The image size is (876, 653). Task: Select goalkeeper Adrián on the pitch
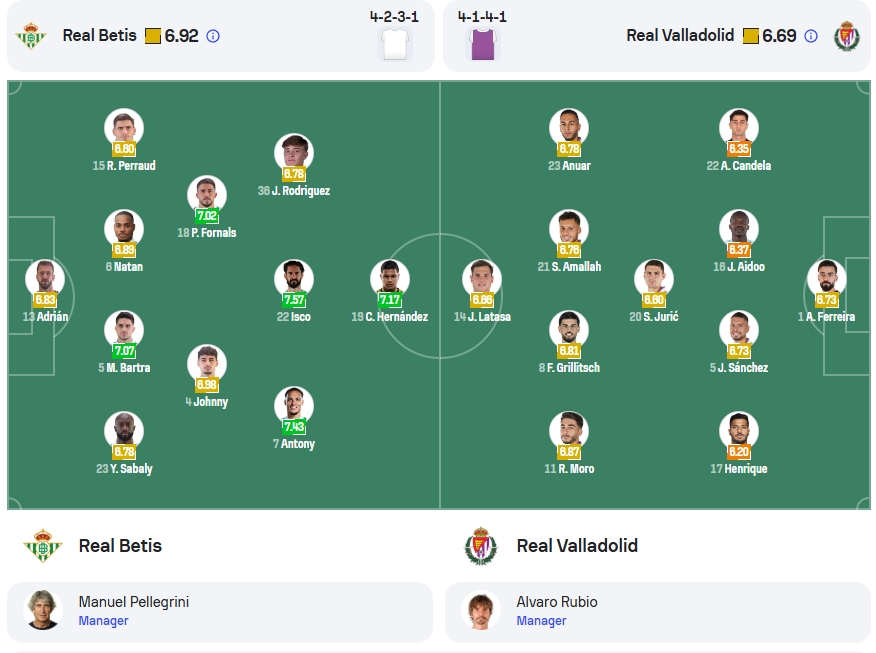click(45, 279)
